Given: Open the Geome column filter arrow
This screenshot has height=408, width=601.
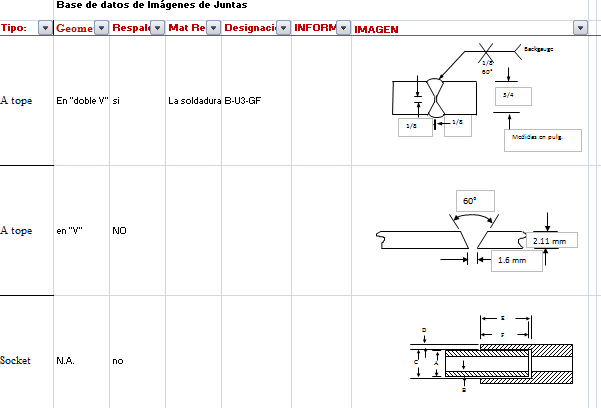Looking at the screenshot, I should tap(102, 28).
